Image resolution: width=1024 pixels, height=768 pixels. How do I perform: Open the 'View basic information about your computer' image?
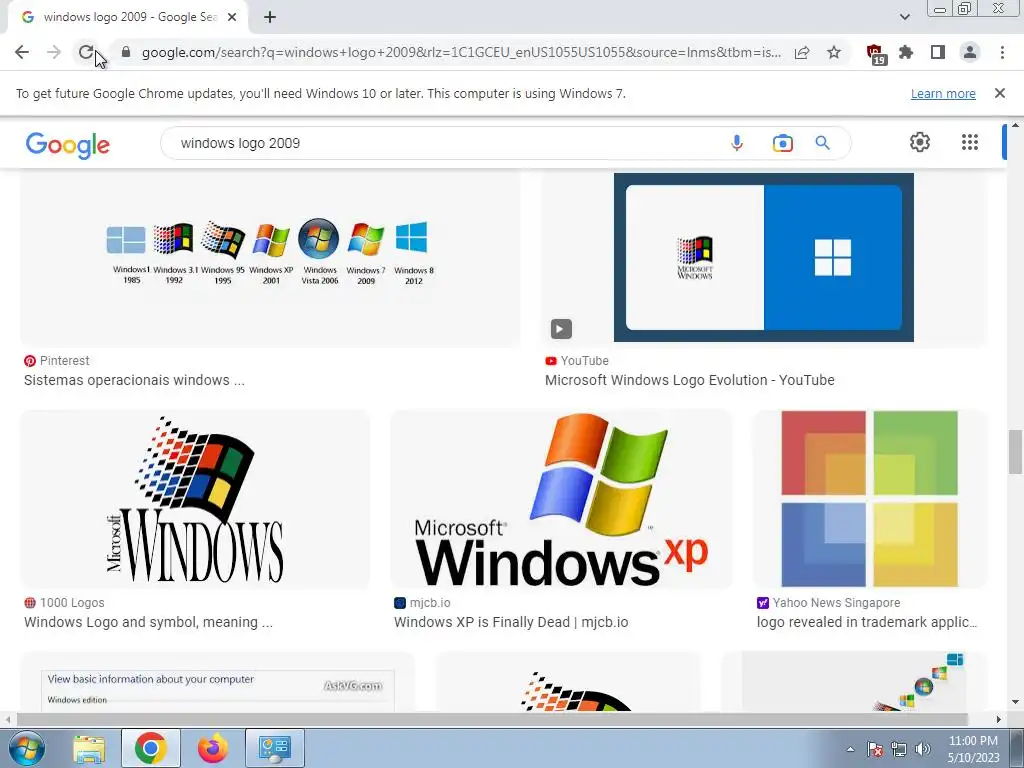217,681
